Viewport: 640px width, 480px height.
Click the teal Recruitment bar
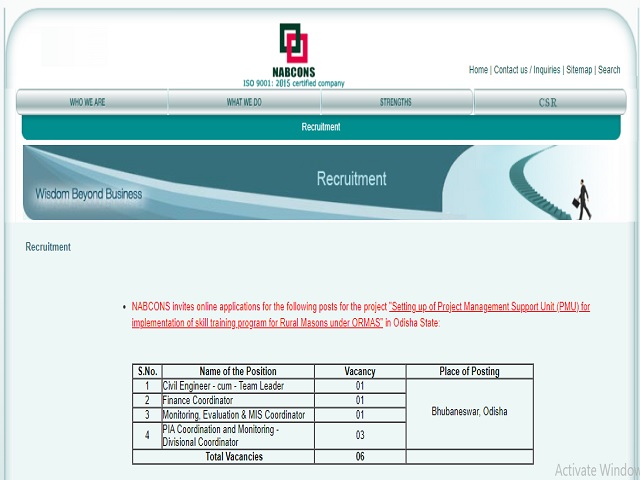pos(321,127)
